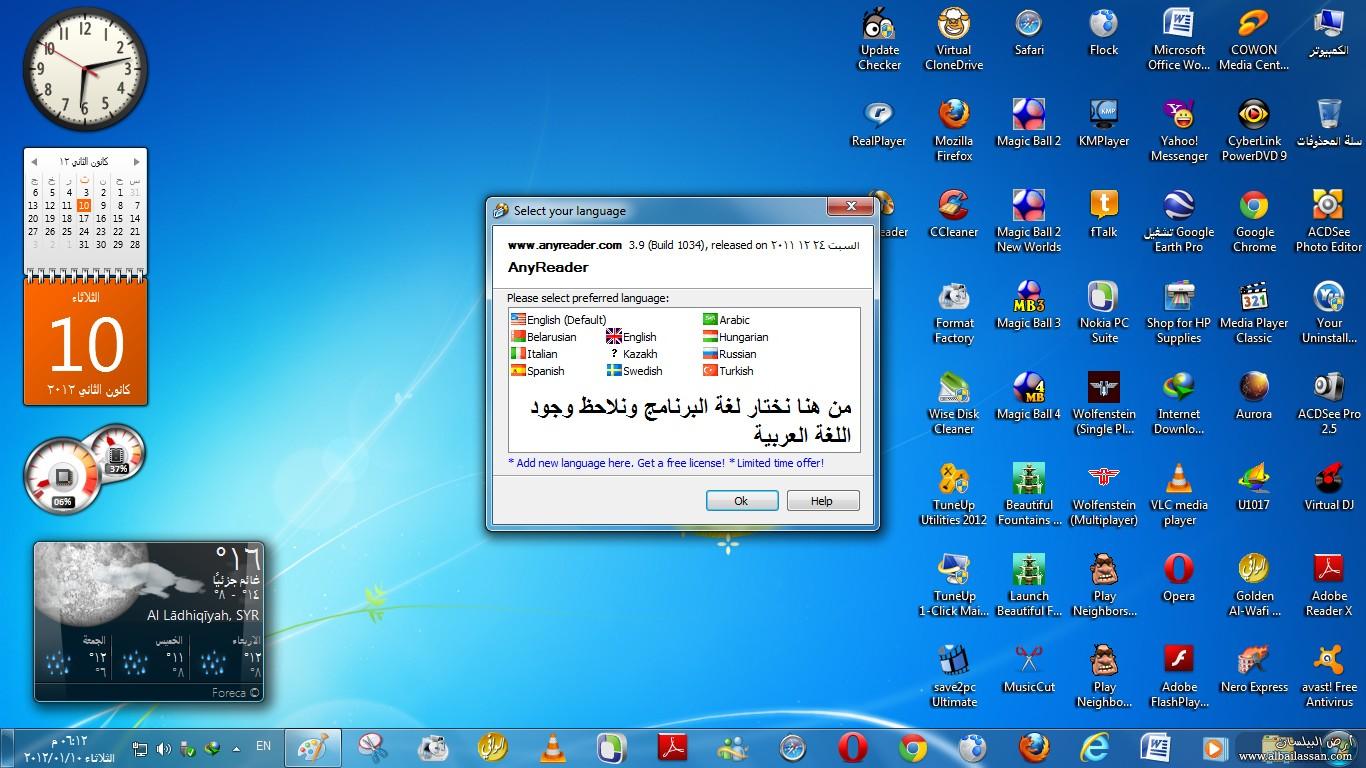
Task: Open Wise Disk Cleaner desktop icon
Action: [954, 404]
